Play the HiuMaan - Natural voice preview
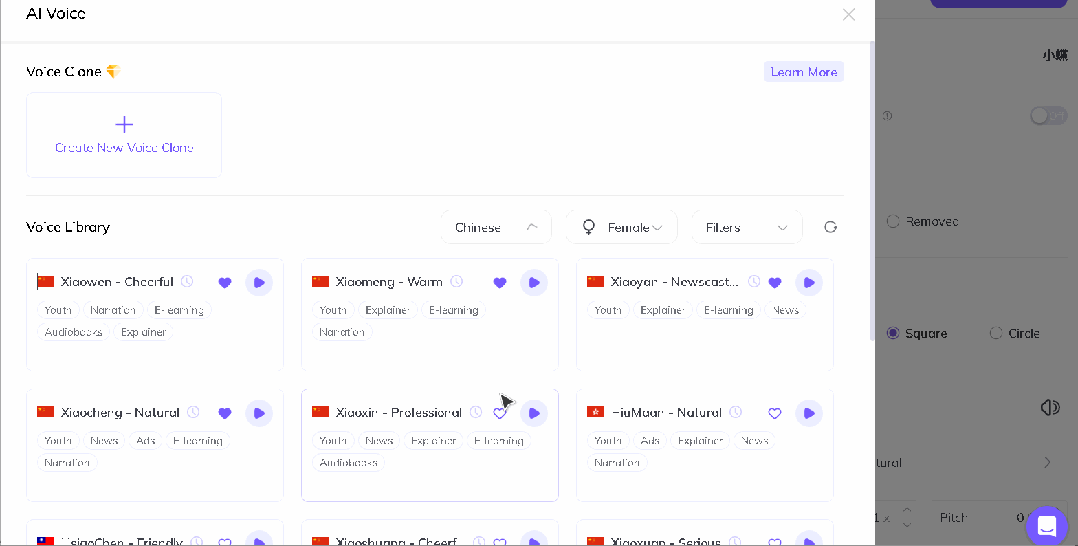This screenshot has height=546, width=1078. (x=809, y=413)
